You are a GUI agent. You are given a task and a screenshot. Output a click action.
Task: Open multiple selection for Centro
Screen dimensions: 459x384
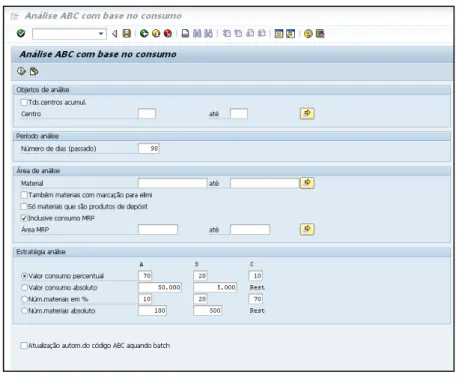pyautogui.click(x=307, y=113)
